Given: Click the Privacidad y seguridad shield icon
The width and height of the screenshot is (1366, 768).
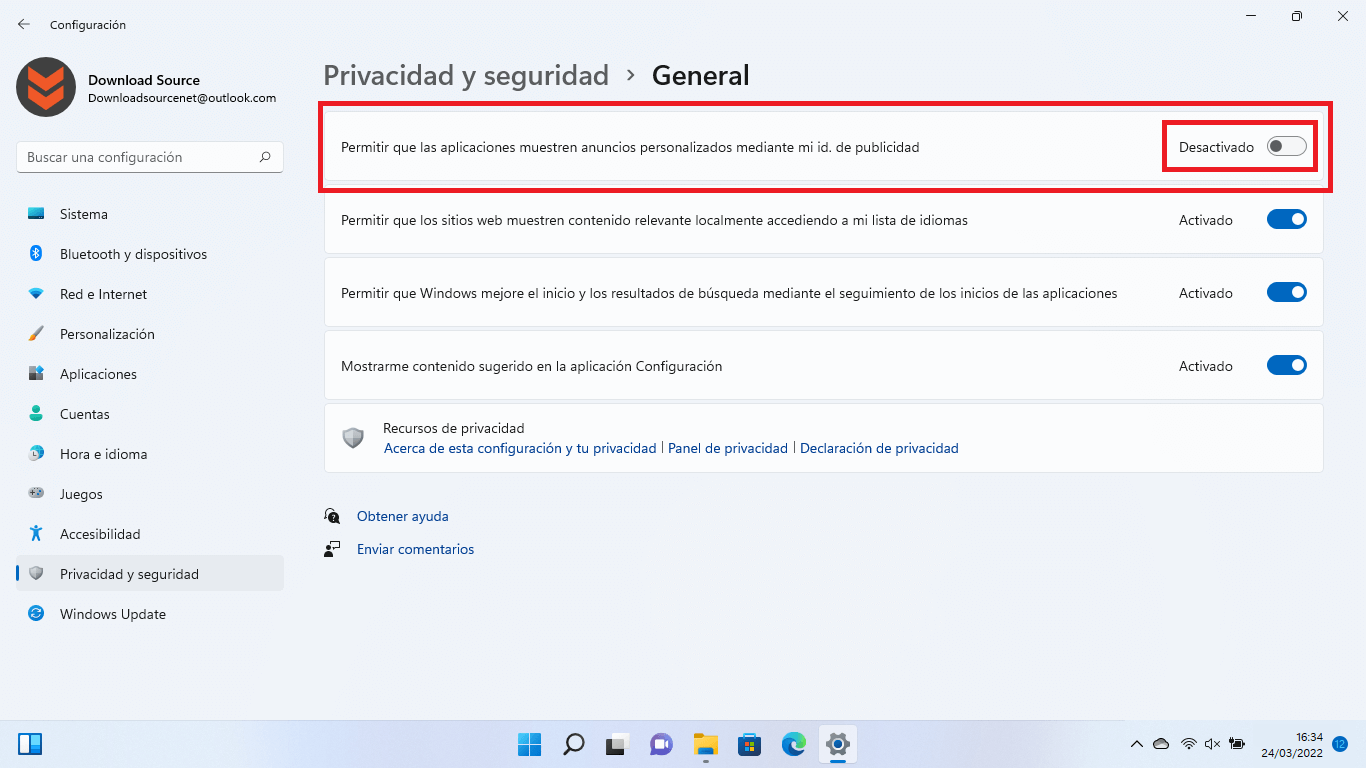Looking at the screenshot, I should coord(36,574).
